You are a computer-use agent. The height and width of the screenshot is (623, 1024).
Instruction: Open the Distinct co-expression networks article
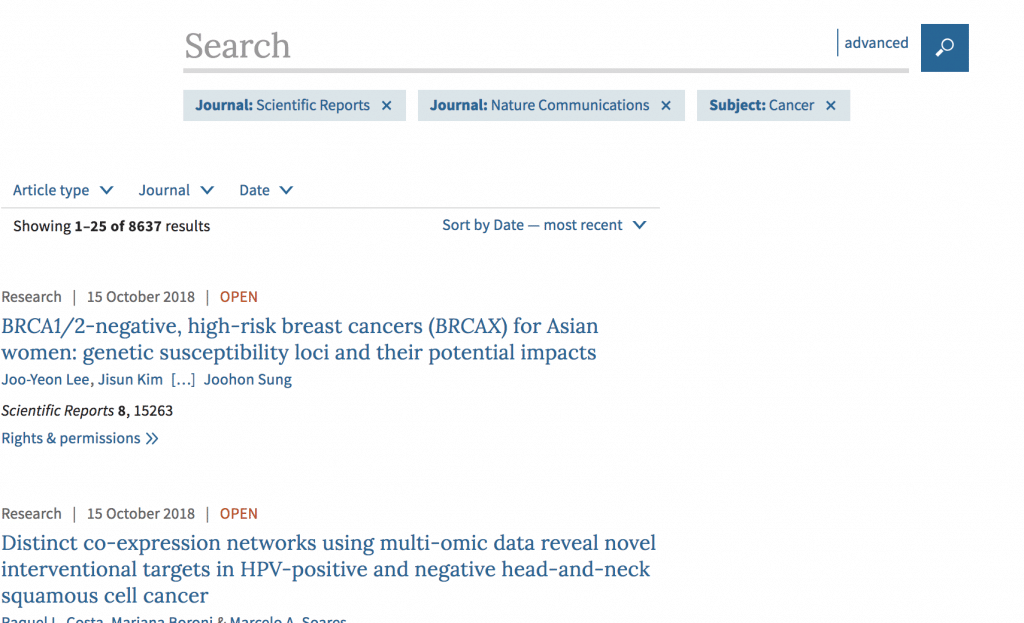coord(328,569)
